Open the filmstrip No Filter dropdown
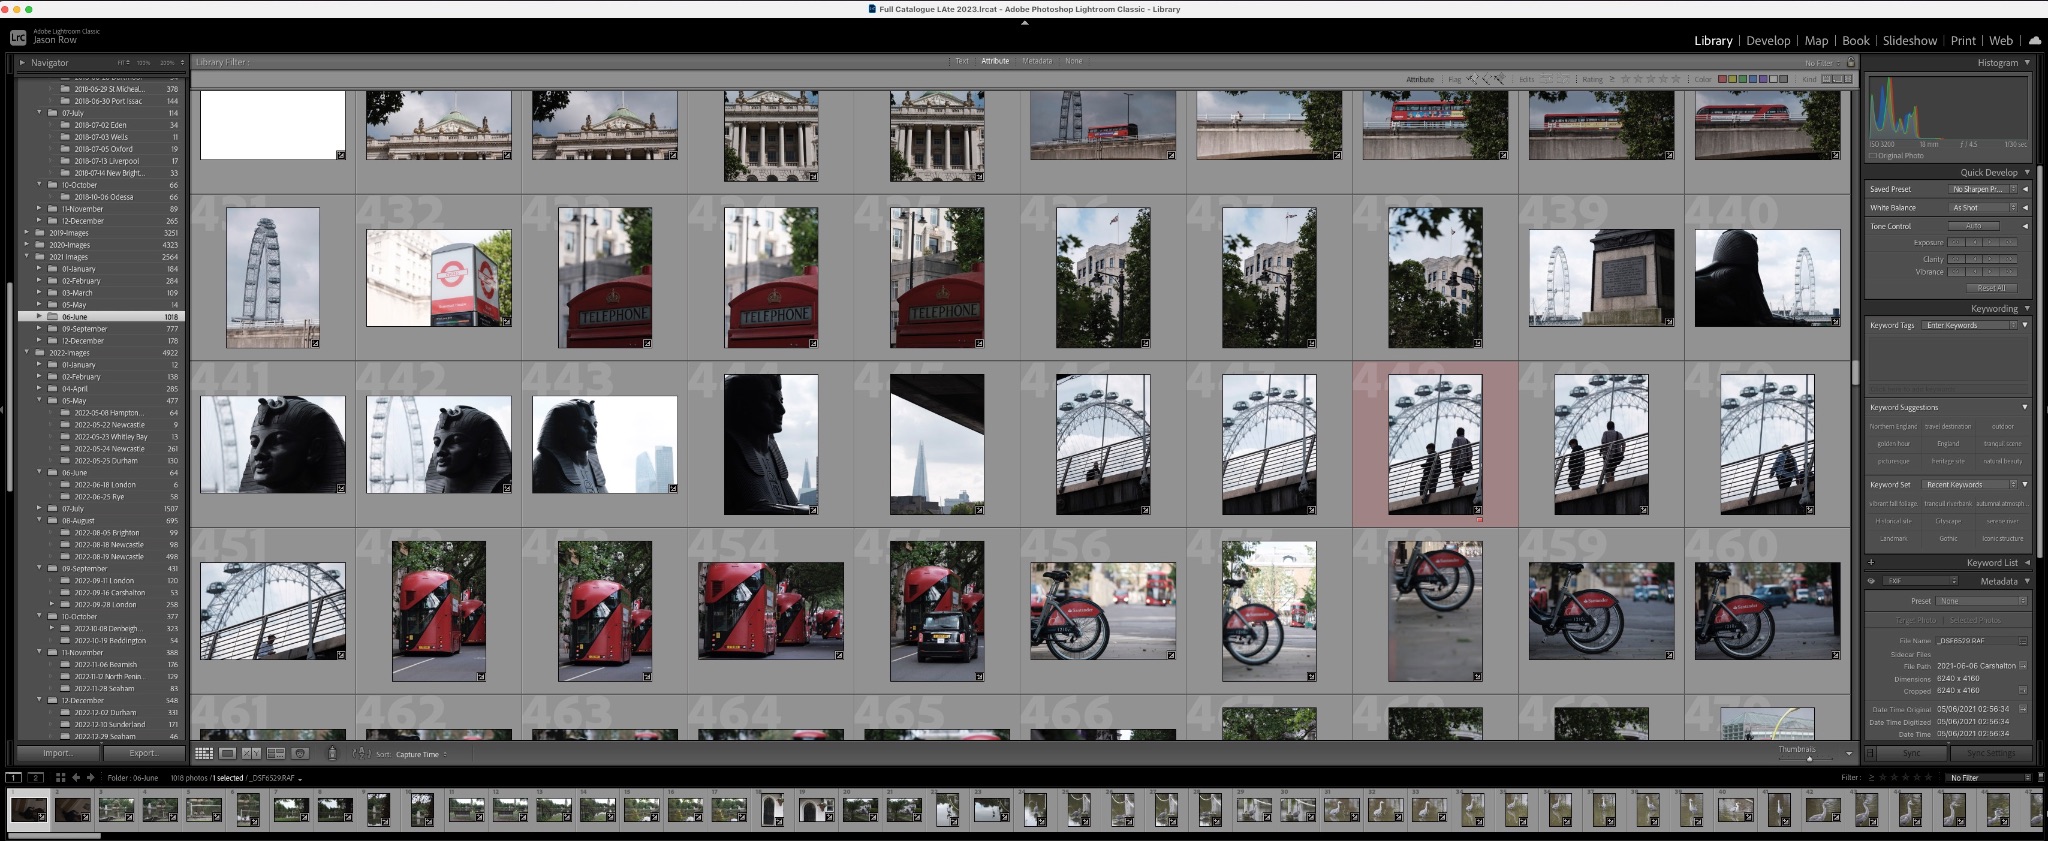This screenshot has height=841, width=2048. coord(1988,778)
